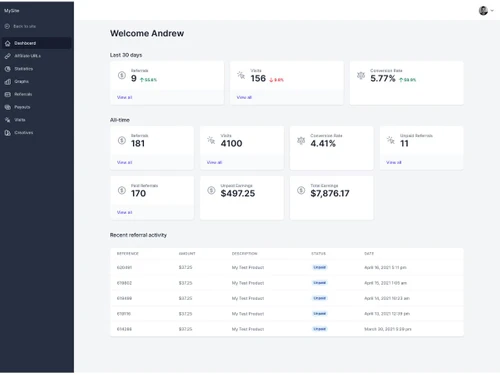Click icon beside the 5.77% Conversion Rate
The height and width of the screenshot is (375, 500).
[x=361, y=75]
